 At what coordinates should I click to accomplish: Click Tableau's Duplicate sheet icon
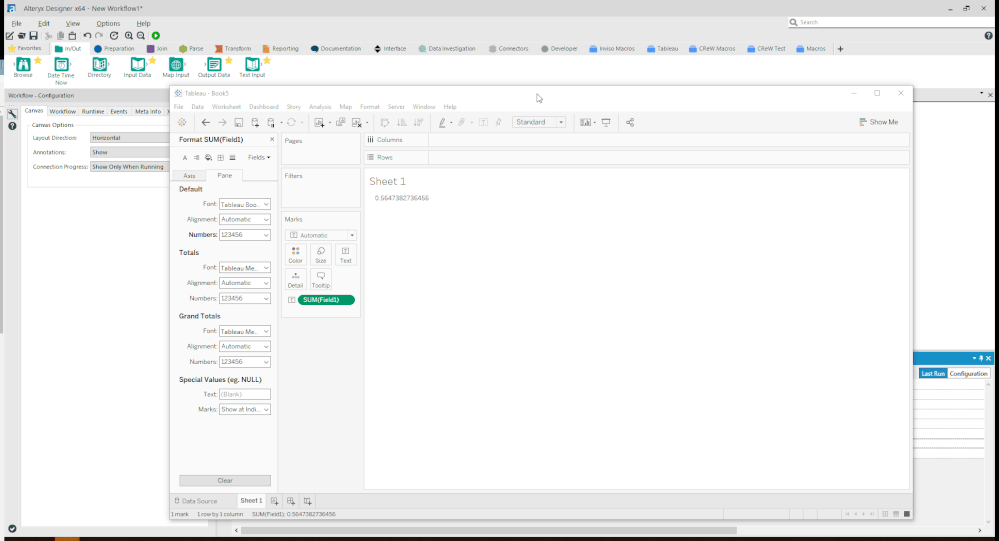[x=341, y=122]
